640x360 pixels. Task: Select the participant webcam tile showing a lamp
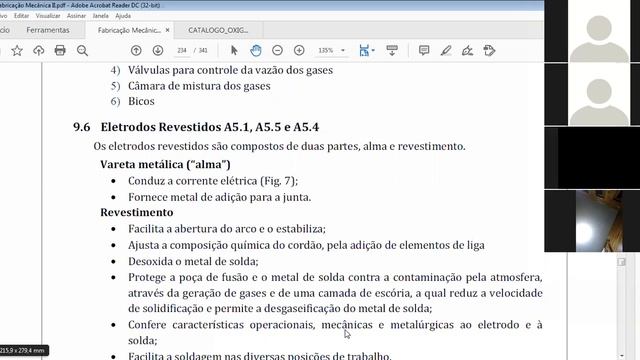(x=592, y=221)
